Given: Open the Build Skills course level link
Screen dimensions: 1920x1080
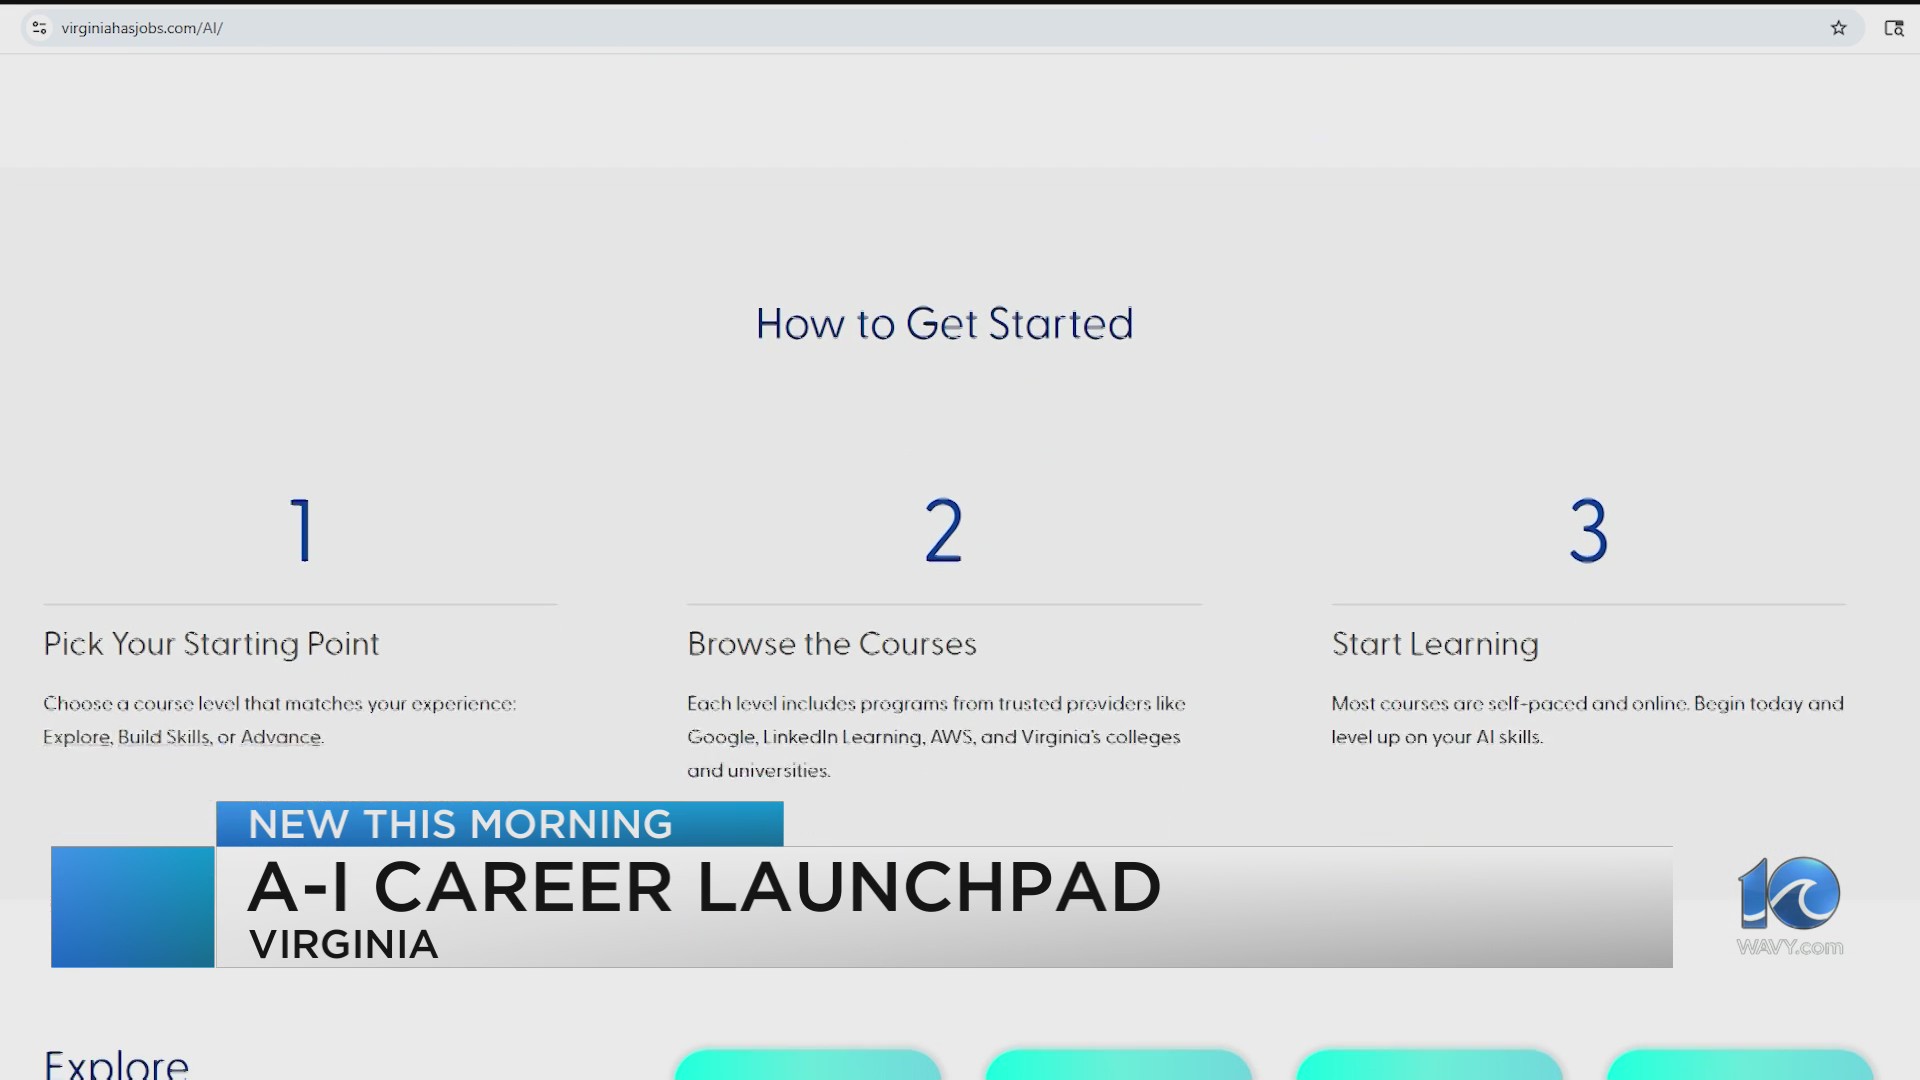Looking at the screenshot, I should (162, 737).
